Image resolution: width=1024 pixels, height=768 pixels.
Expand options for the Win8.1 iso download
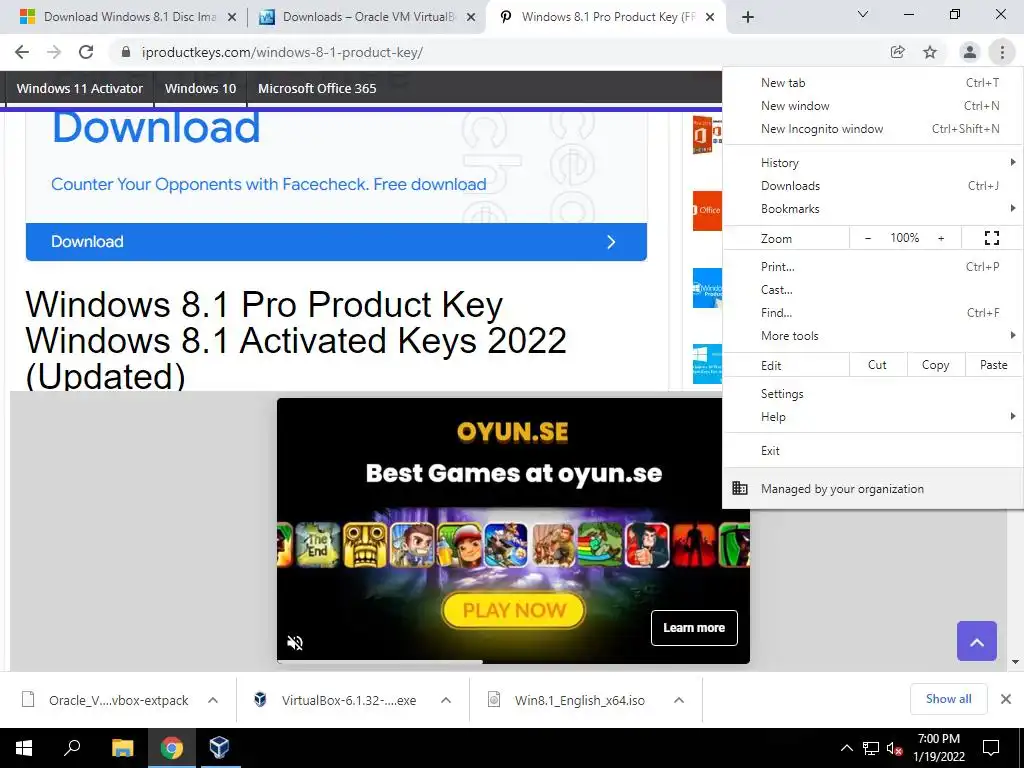click(679, 700)
